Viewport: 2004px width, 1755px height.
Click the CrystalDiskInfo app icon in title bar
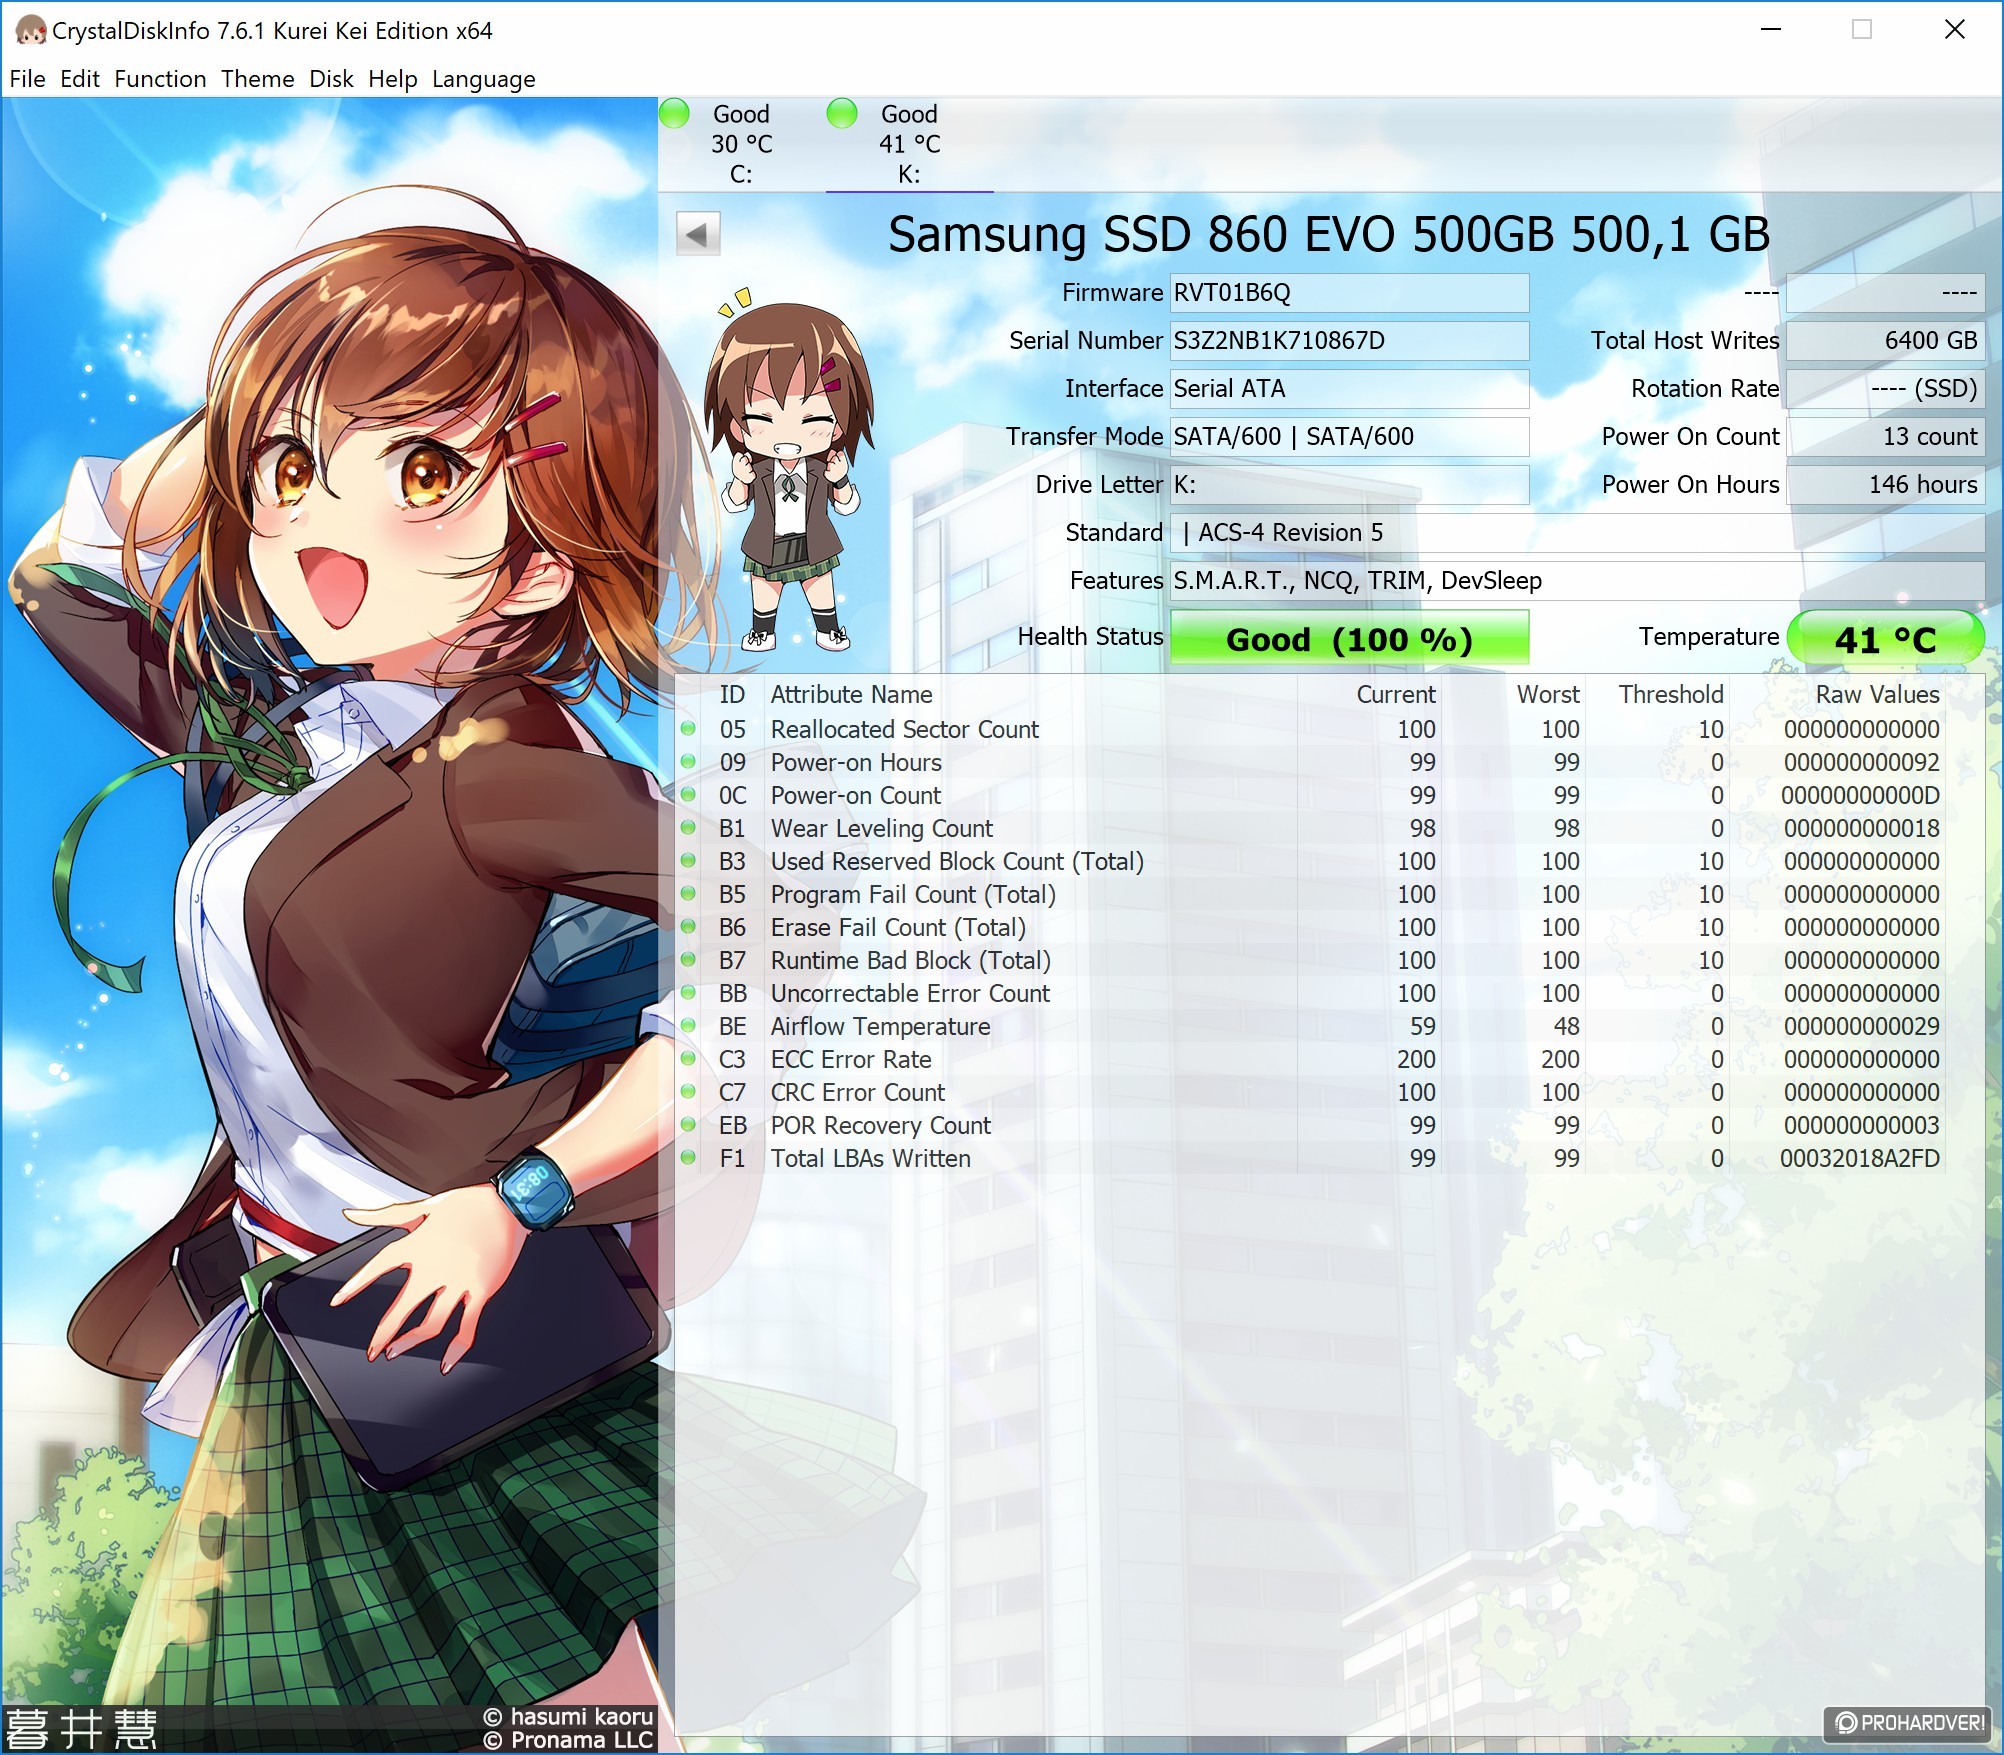(x=30, y=30)
